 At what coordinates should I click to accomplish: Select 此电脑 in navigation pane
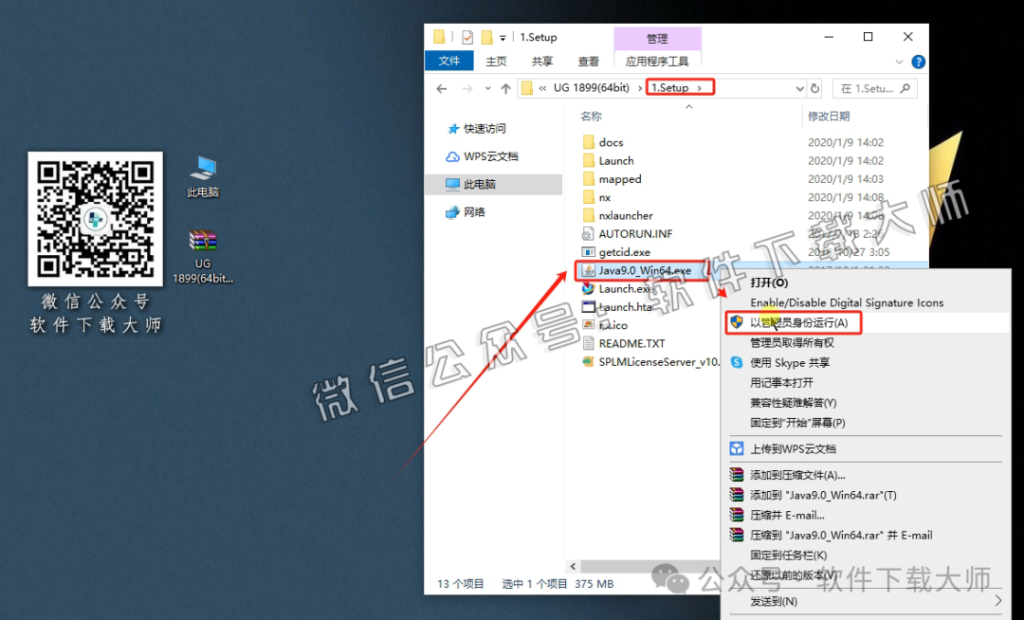point(493,184)
